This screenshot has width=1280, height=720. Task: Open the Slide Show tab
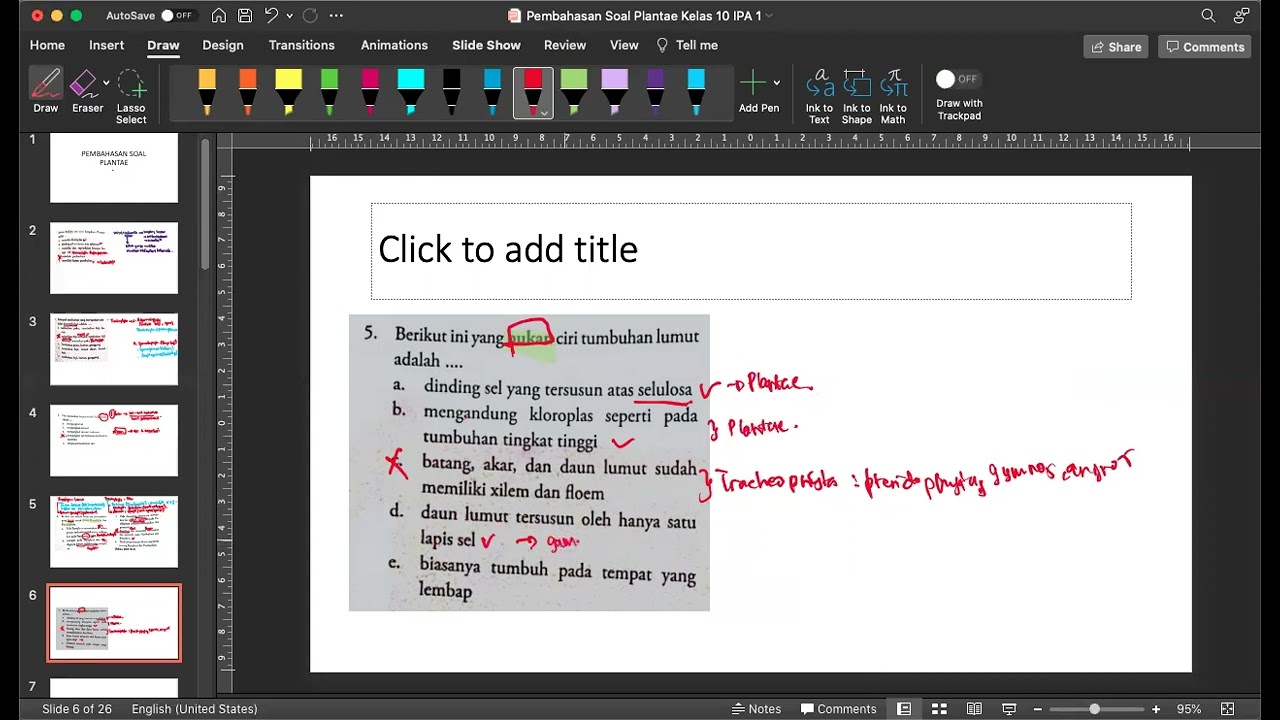click(x=486, y=45)
